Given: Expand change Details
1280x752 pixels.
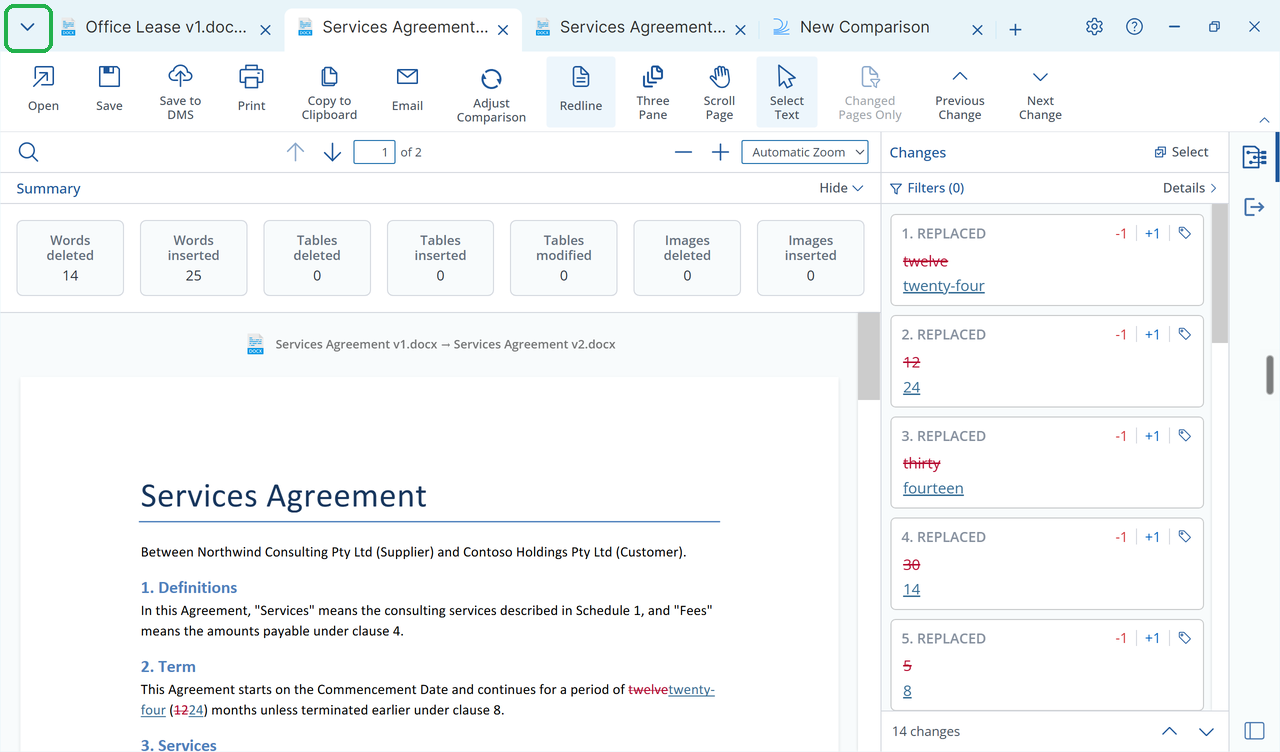Looking at the screenshot, I should (x=1190, y=188).
